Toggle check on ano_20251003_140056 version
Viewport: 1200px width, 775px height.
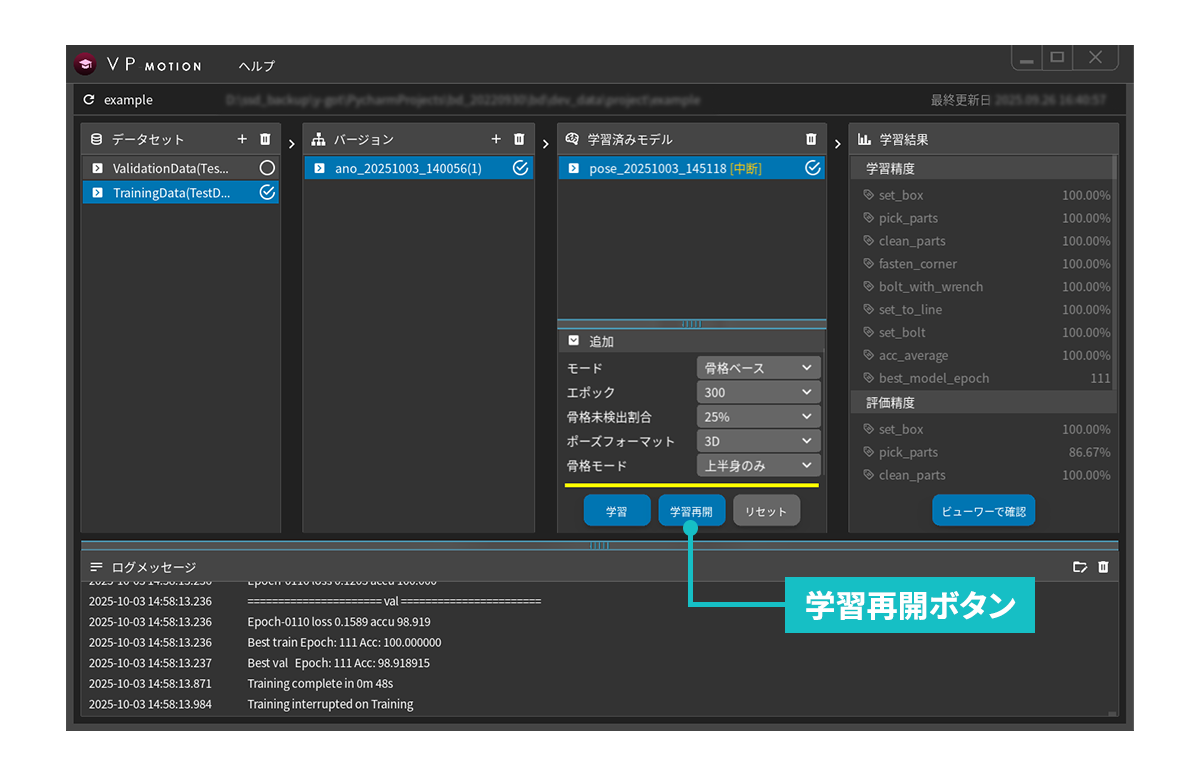coord(520,168)
